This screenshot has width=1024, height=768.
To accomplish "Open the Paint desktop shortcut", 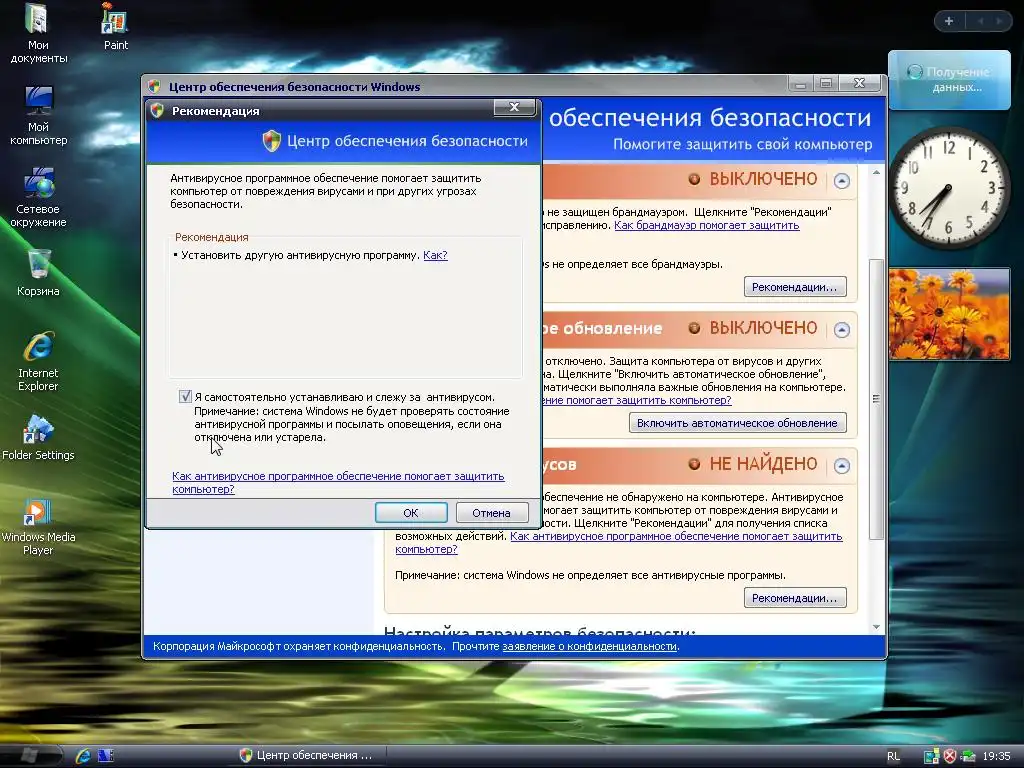I will tap(116, 27).
